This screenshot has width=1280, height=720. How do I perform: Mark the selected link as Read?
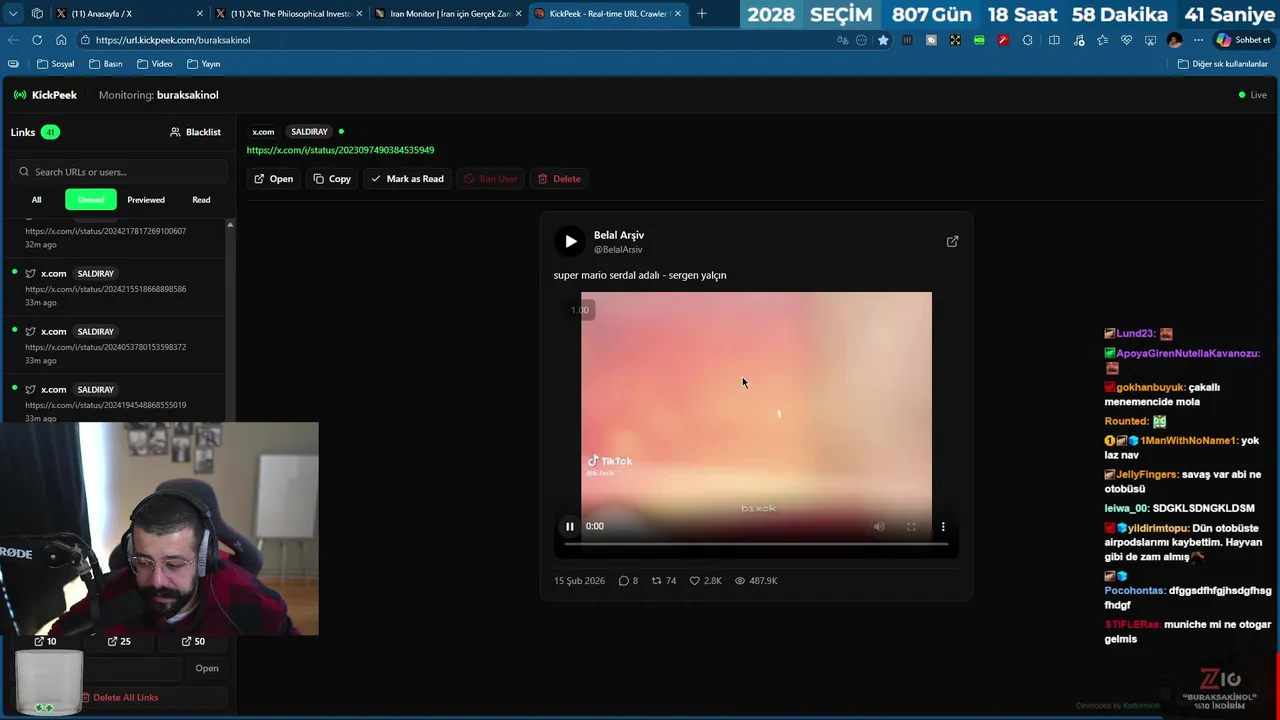pyautogui.click(x=407, y=179)
